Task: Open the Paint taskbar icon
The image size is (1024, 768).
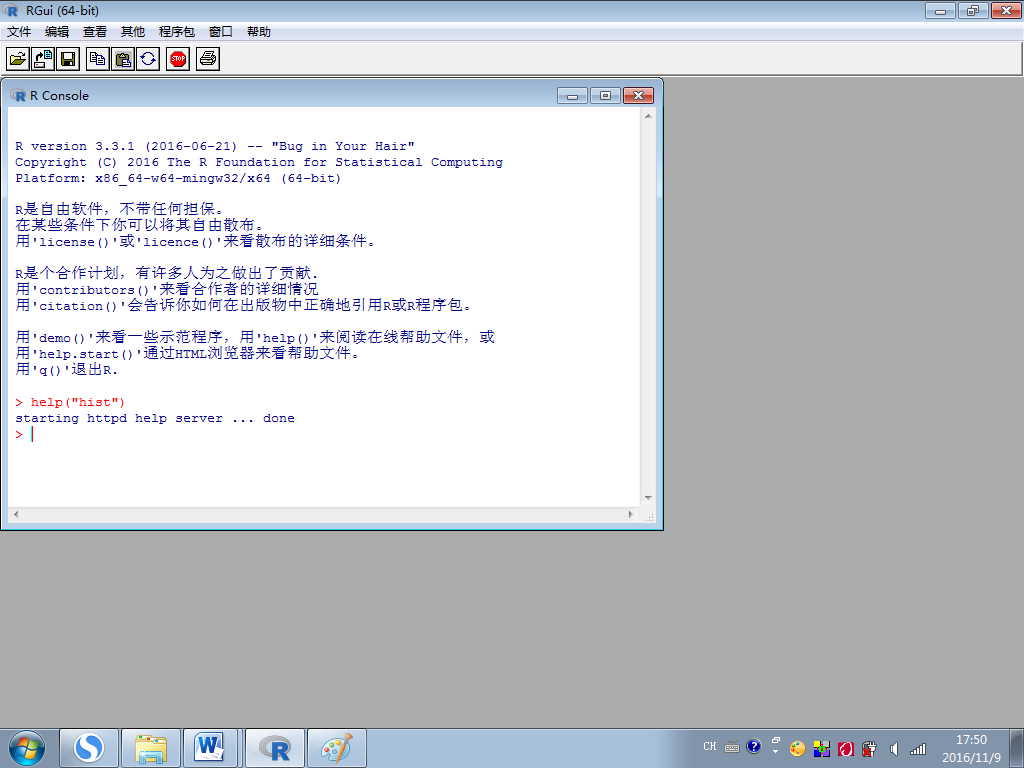Action: 336,748
